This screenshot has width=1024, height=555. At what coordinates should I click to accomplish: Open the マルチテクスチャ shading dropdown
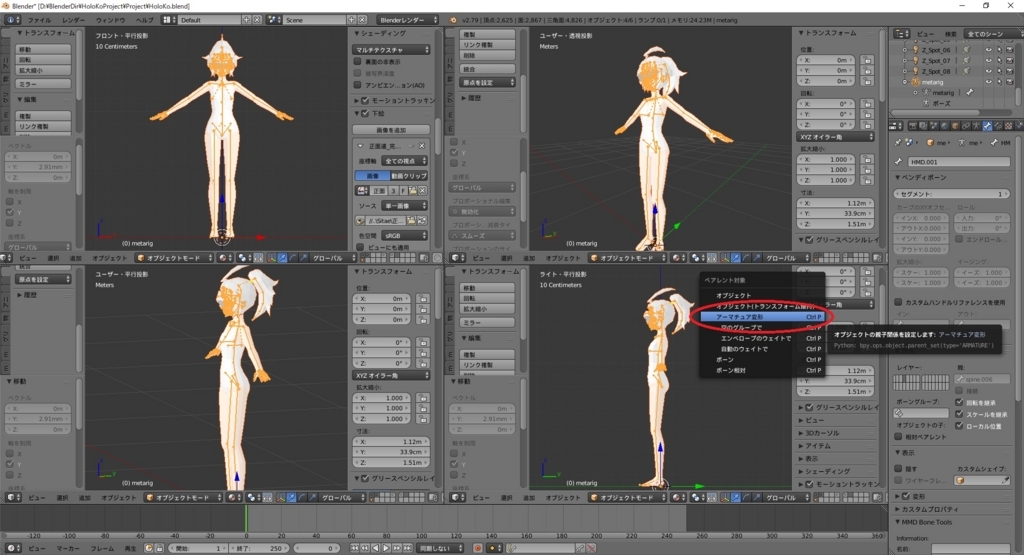[x=391, y=50]
